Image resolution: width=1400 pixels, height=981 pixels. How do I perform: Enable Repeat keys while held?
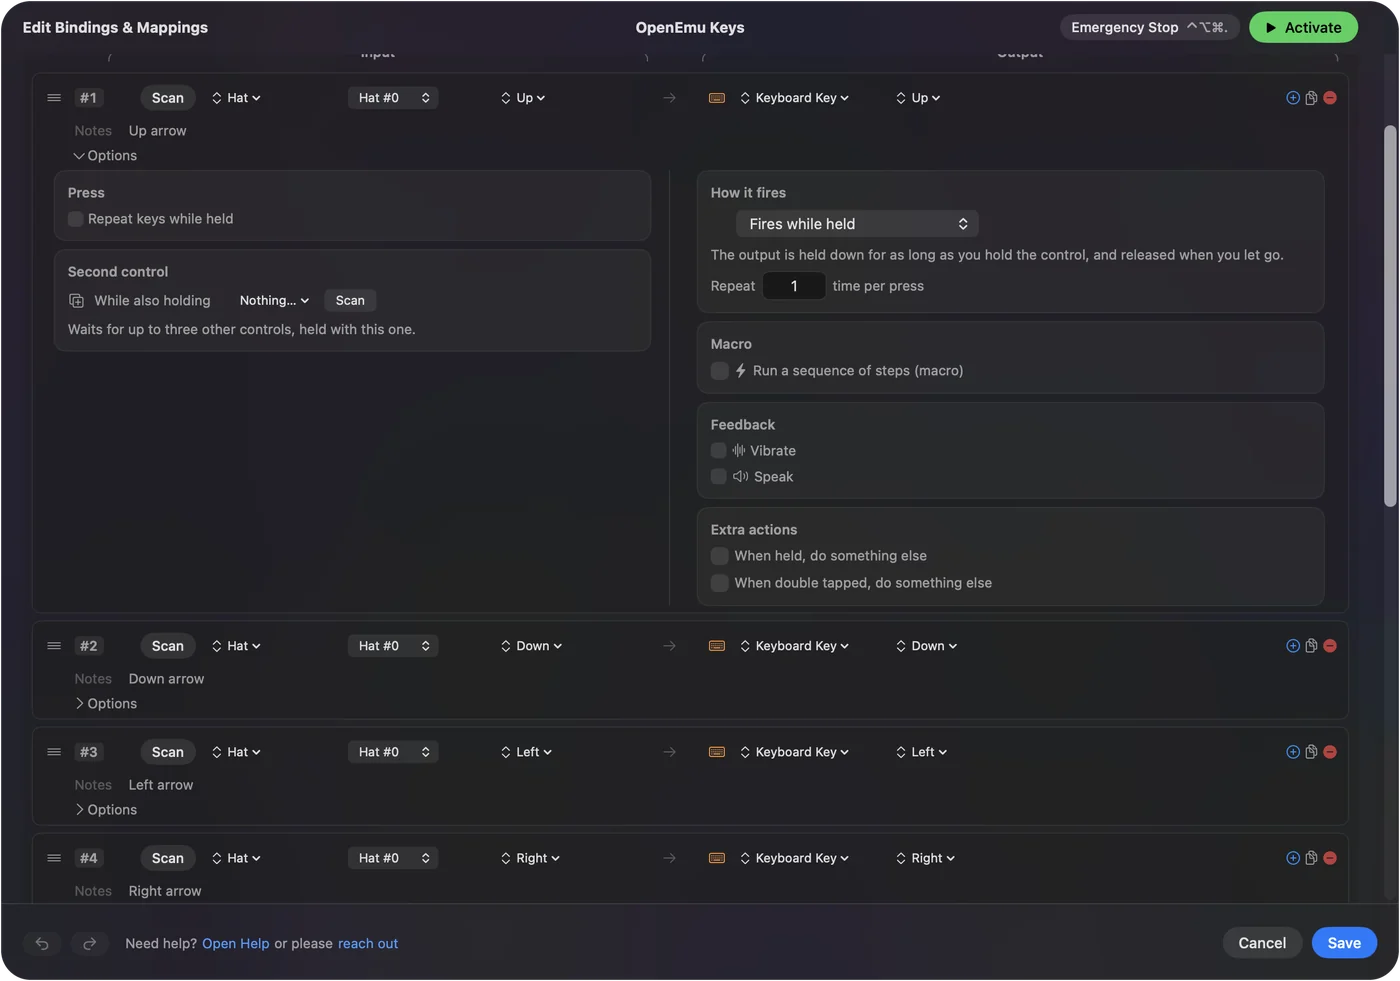(x=76, y=219)
